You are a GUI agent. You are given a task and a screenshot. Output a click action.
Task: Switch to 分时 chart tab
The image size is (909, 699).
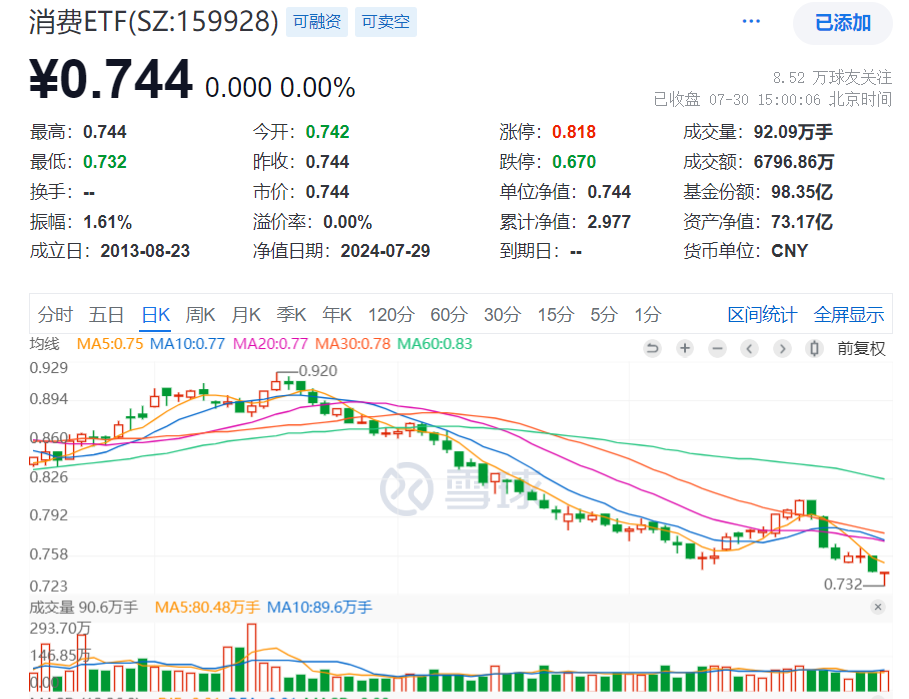(x=55, y=315)
